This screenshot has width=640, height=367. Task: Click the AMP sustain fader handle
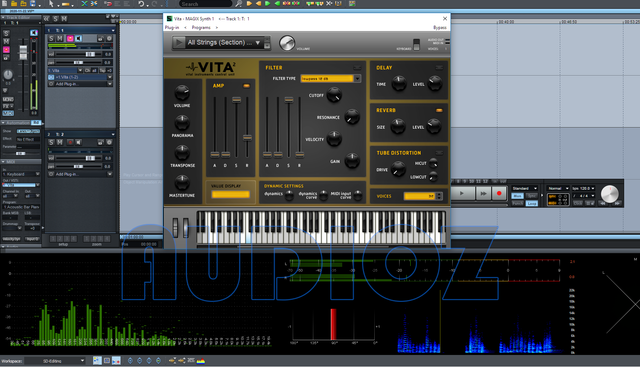point(236,100)
